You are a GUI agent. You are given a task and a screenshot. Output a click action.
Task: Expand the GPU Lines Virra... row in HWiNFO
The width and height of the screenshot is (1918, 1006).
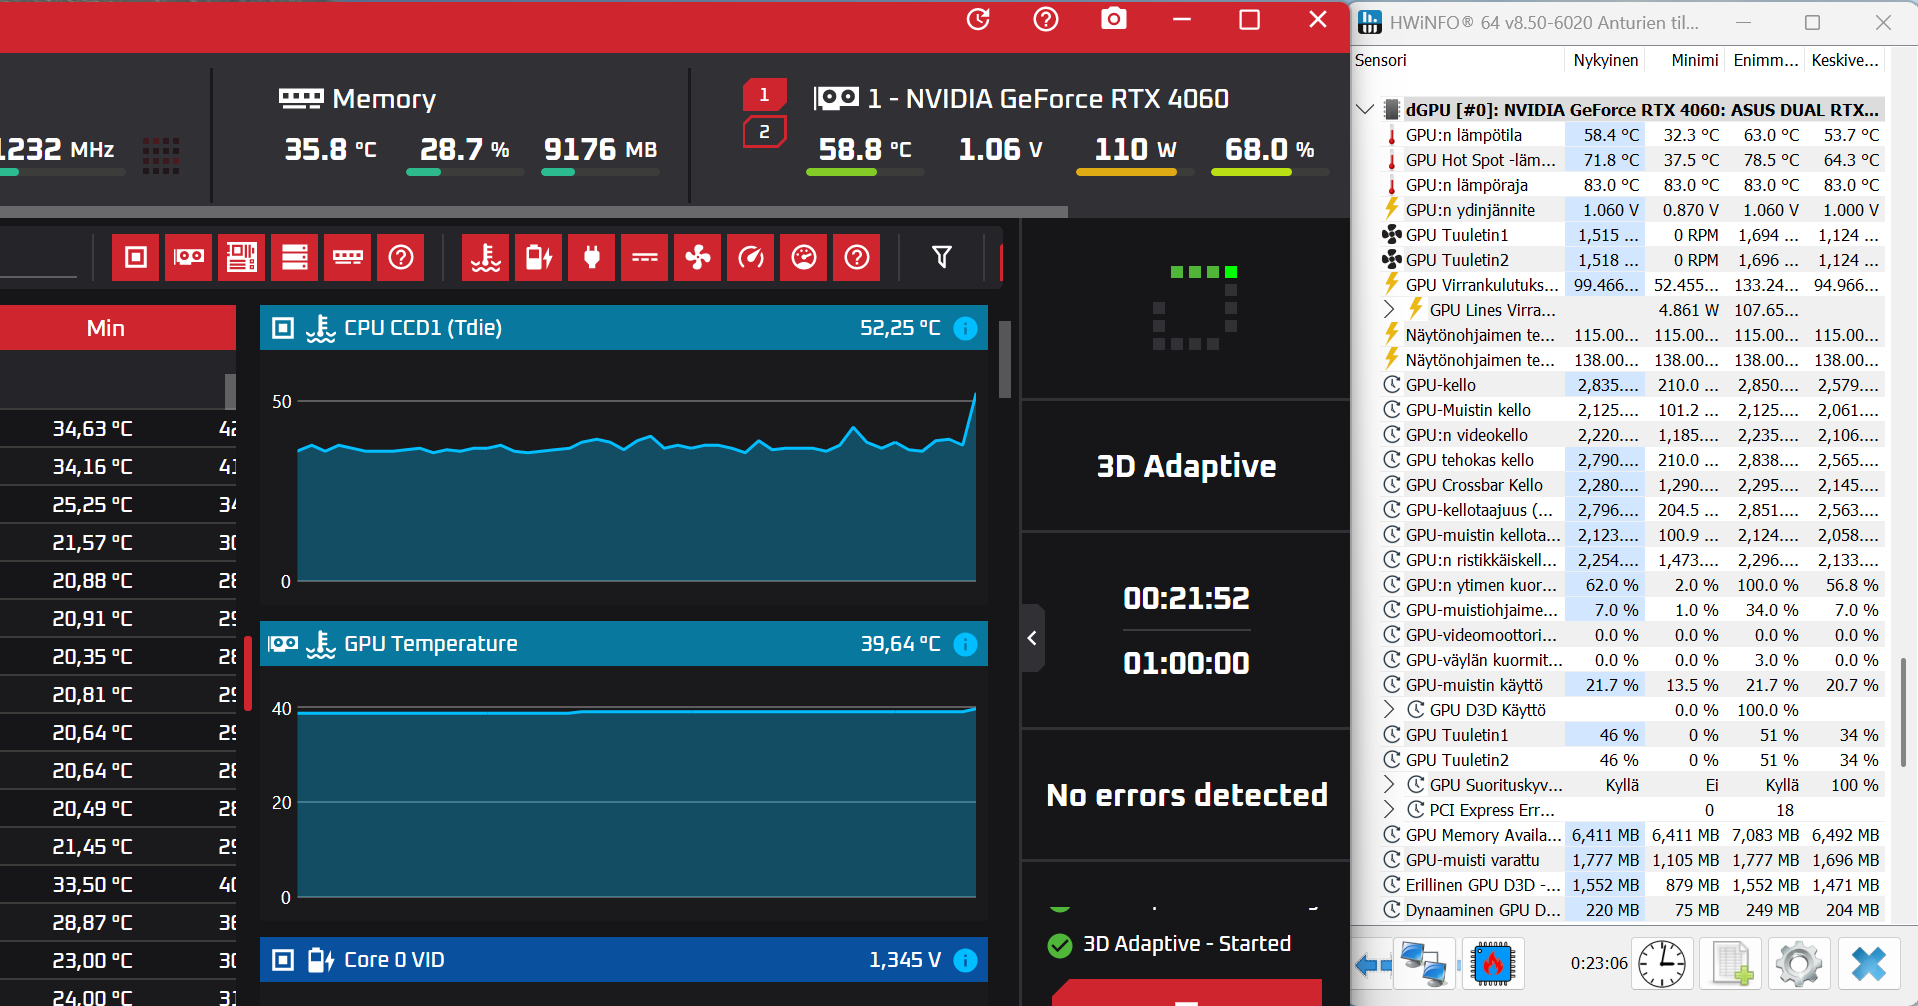(x=1389, y=309)
